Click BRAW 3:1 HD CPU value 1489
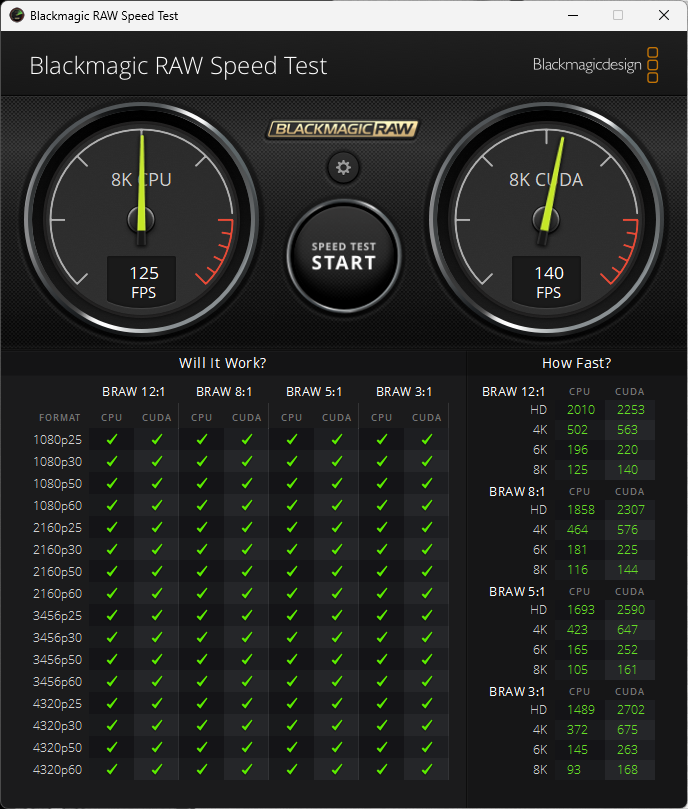The width and height of the screenshot is (688, 809). [581, 710]
